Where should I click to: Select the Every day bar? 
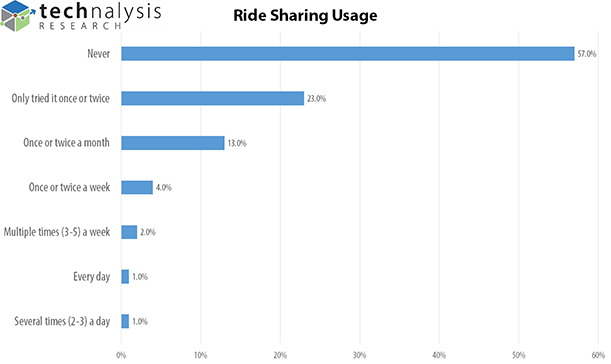(x=125, y=277)
